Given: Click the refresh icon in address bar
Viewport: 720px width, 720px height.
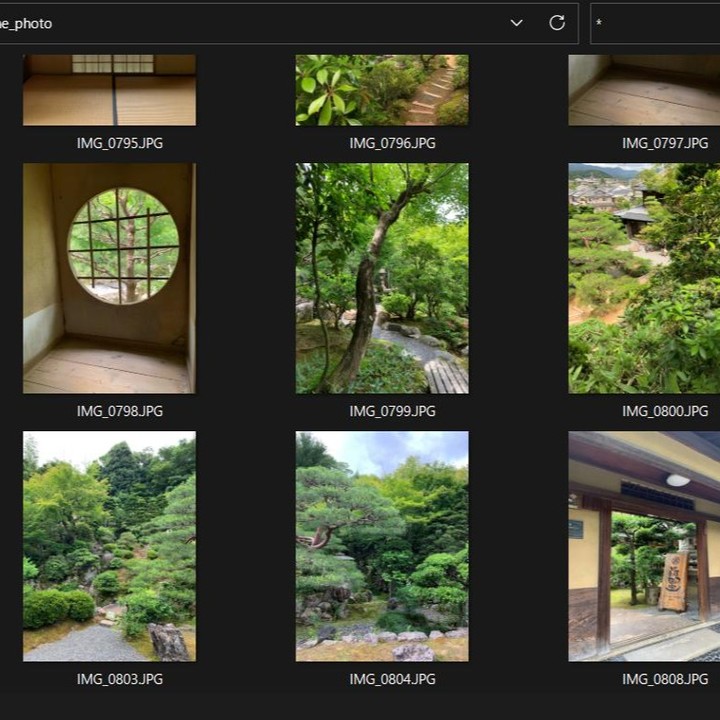Looking at the screenshot, I should (557, 22).
